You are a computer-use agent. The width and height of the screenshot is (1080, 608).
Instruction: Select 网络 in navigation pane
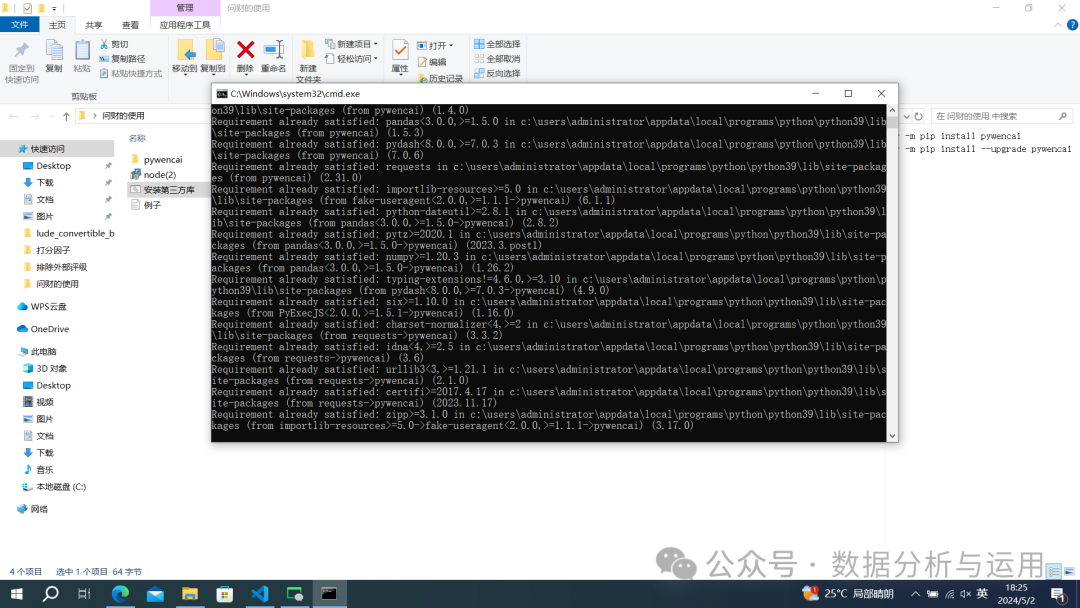click(x=39, y=510)
